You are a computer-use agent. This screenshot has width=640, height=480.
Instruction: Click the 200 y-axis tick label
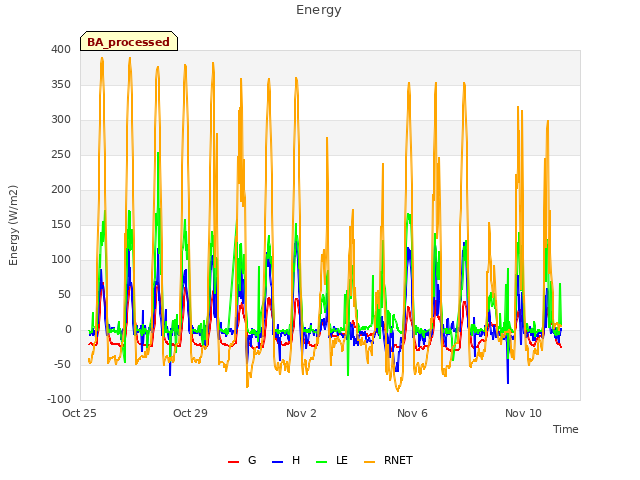61,189
